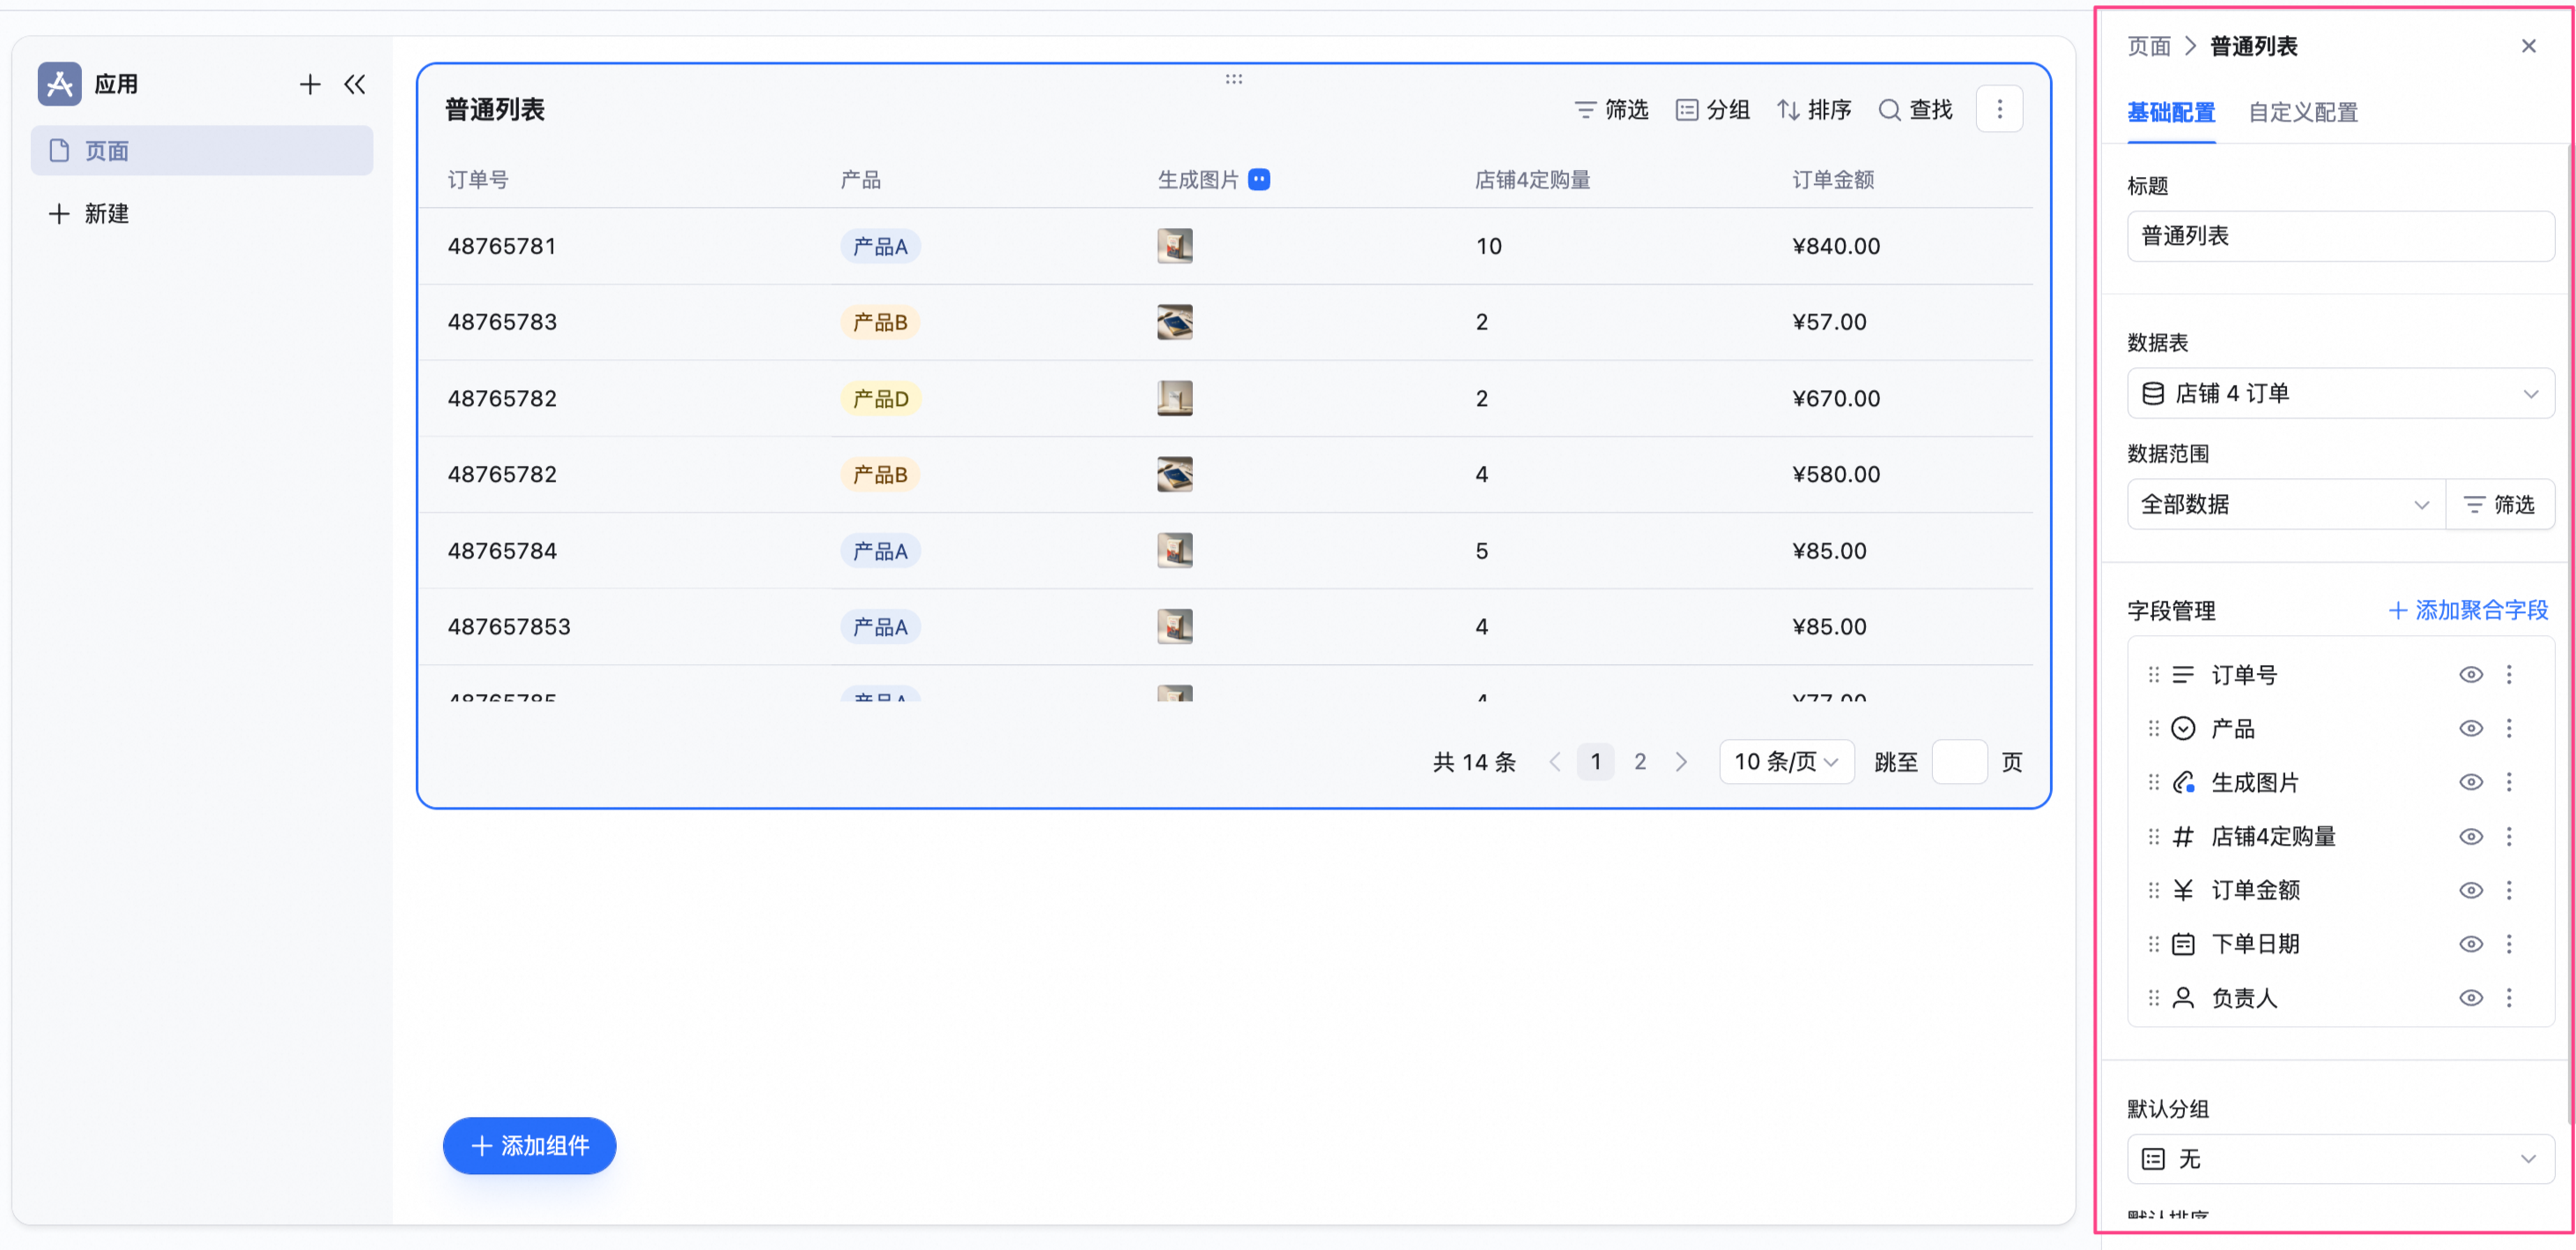Open the 查找 search tool
The height and width of the screenshot is (1250, 2576).
(x=1916, y=110)
